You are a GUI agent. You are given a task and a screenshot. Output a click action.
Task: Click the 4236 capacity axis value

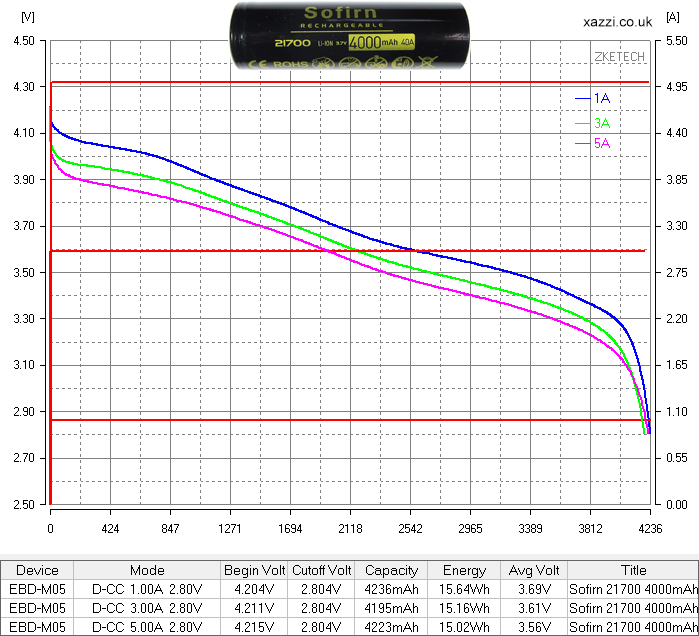pos(650,529)
